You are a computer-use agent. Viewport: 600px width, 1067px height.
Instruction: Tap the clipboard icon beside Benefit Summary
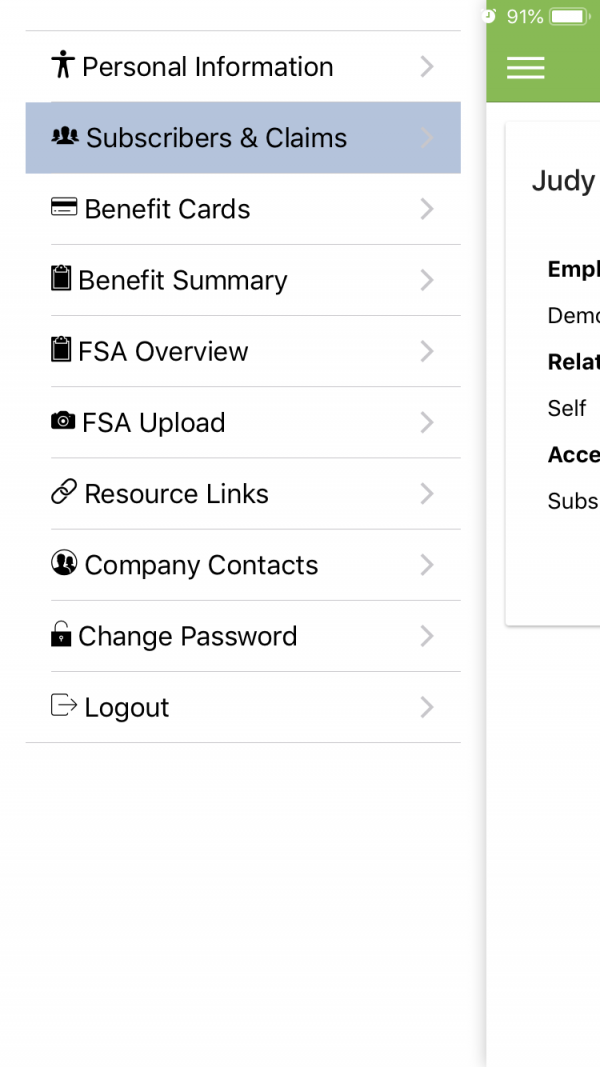click(61, 278)
